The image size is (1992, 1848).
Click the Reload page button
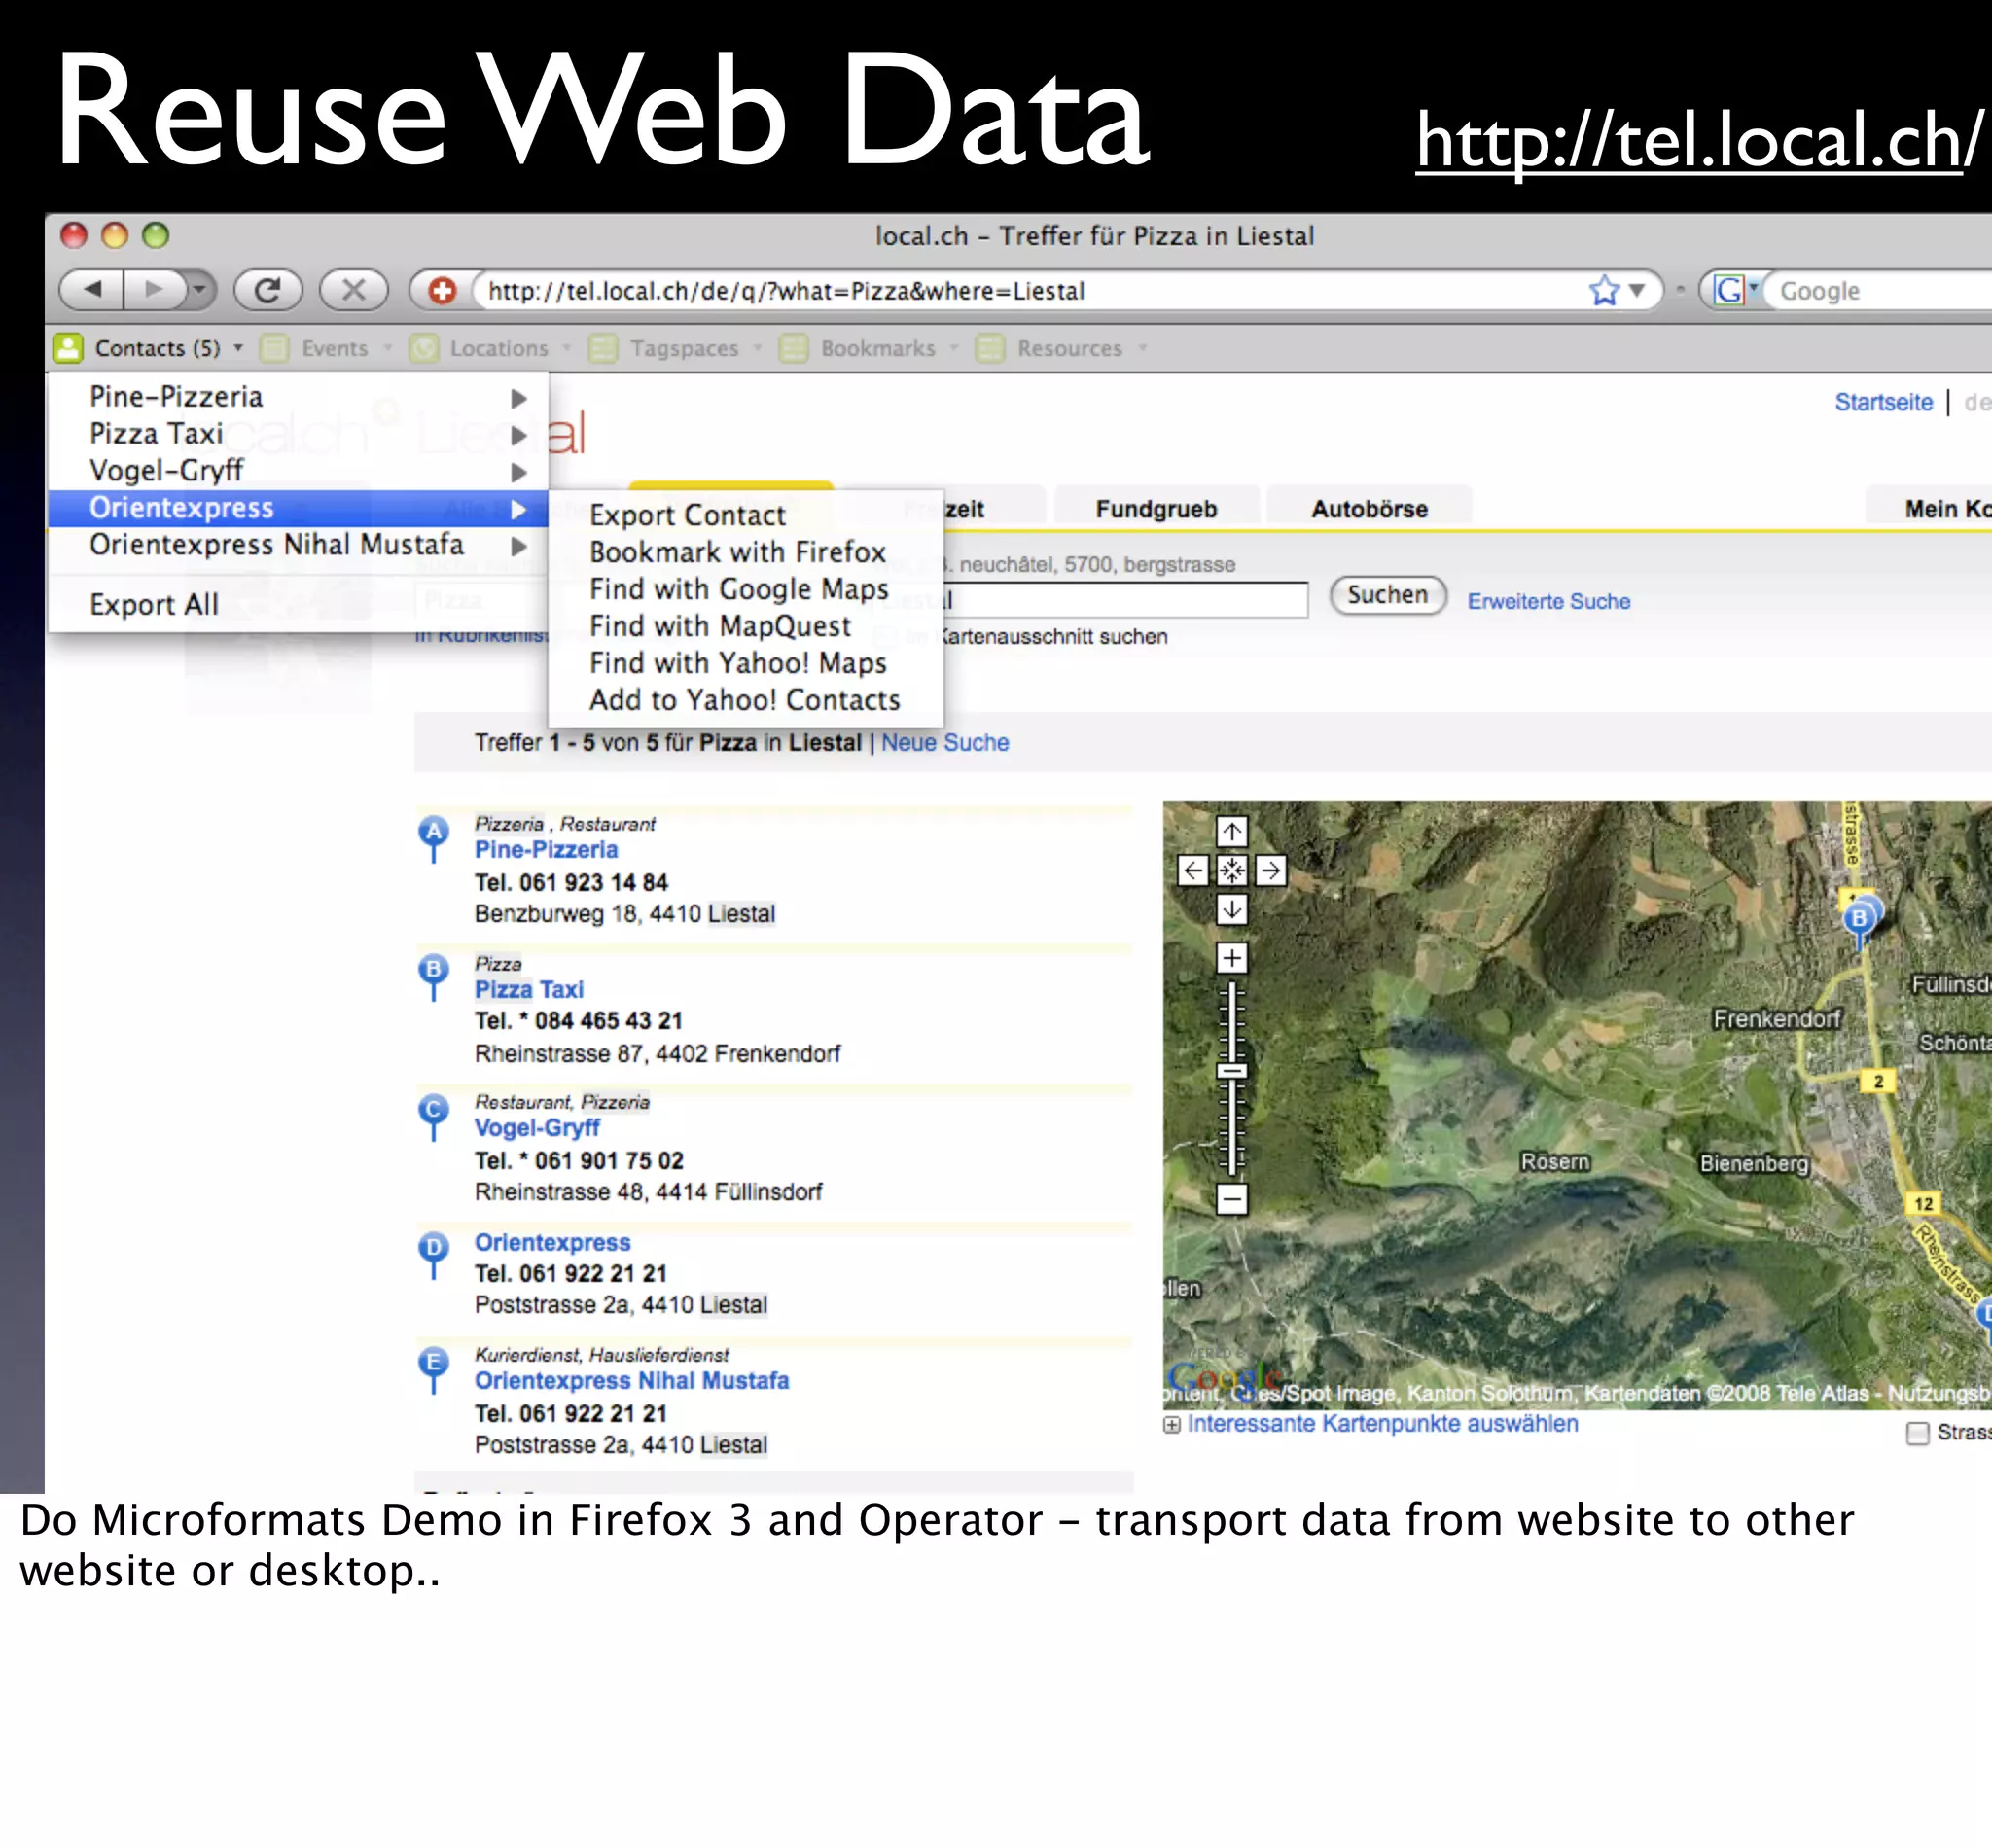coord(267,290)
